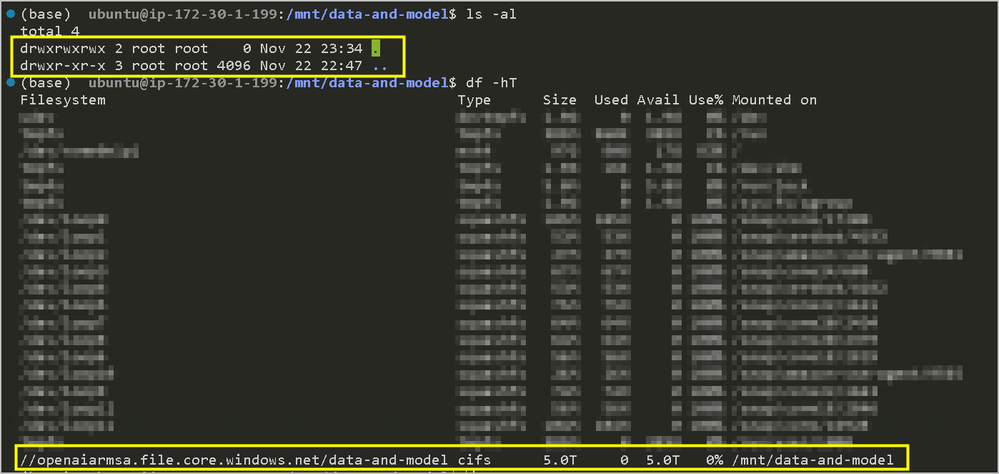This screenshot has height=474, width=999.
Task: Click the cifs filesystem type value
Action: point(475,459)
